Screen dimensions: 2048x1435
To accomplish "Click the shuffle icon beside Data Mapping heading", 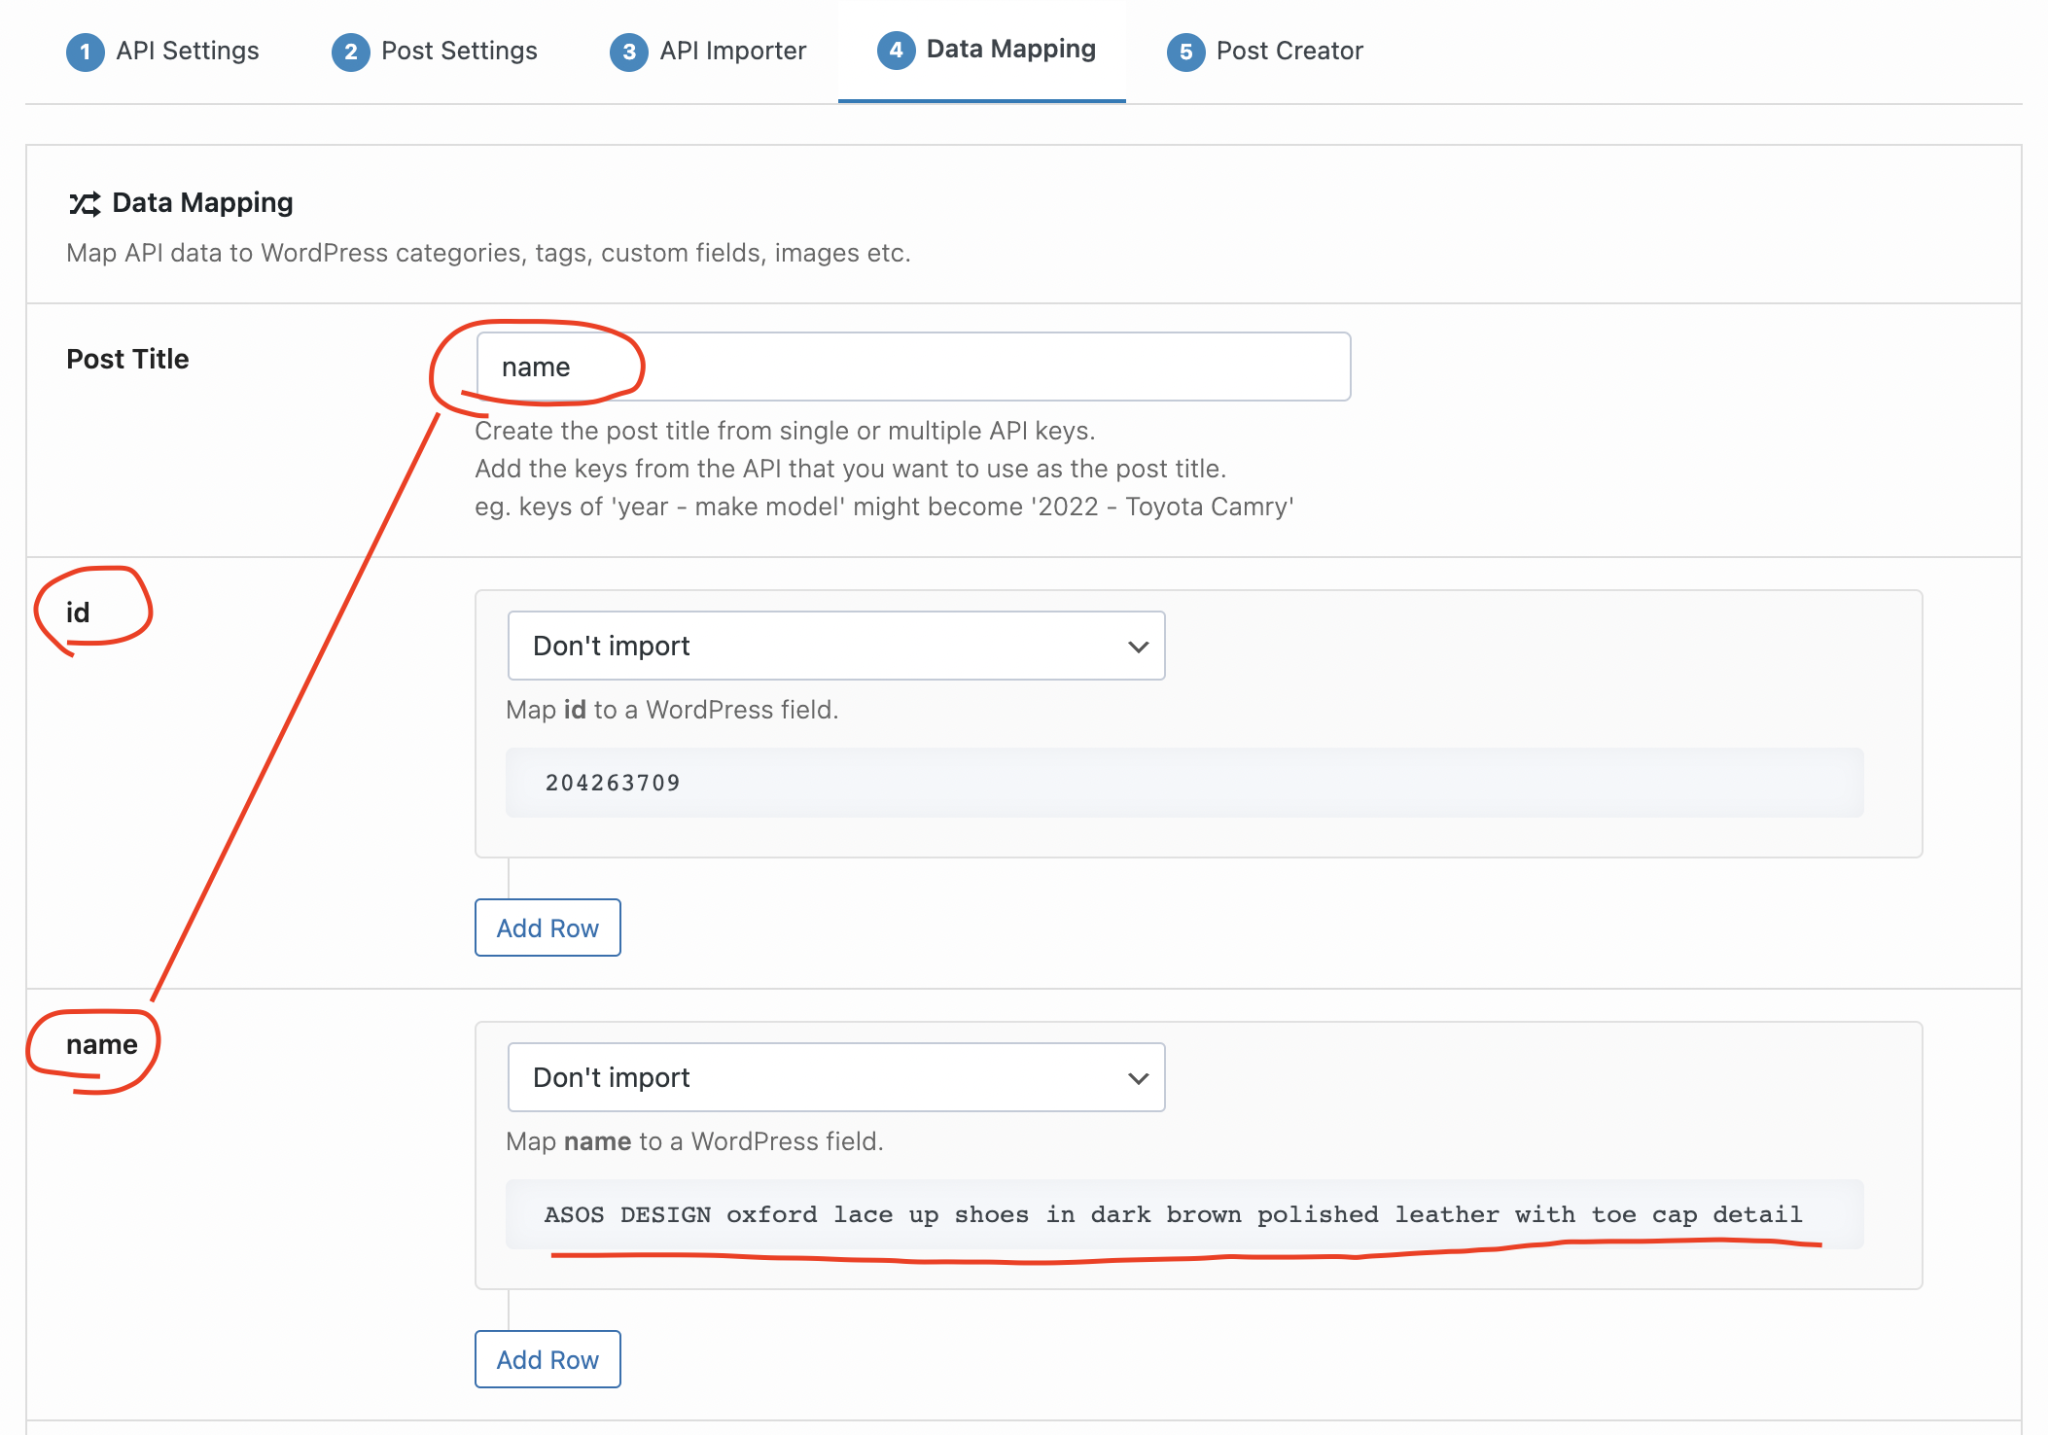I will coord(84,204).
